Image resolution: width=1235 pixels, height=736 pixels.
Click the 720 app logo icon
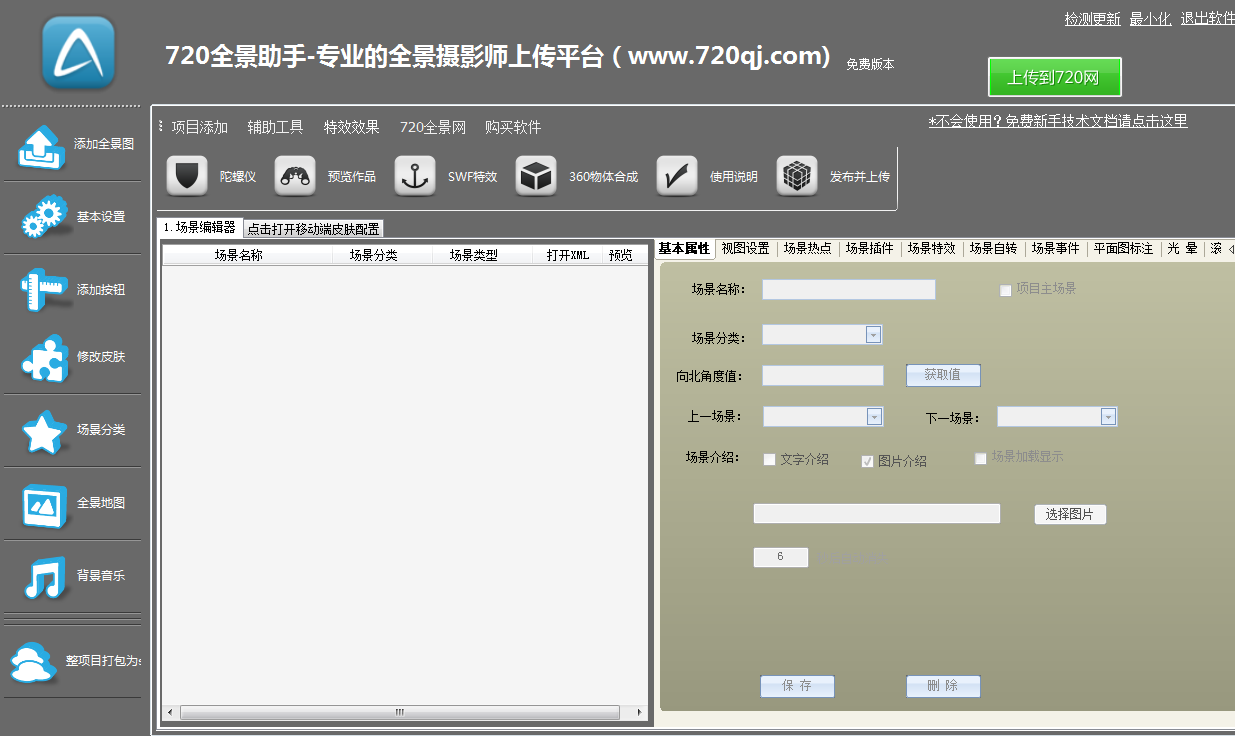pos(78,52)
